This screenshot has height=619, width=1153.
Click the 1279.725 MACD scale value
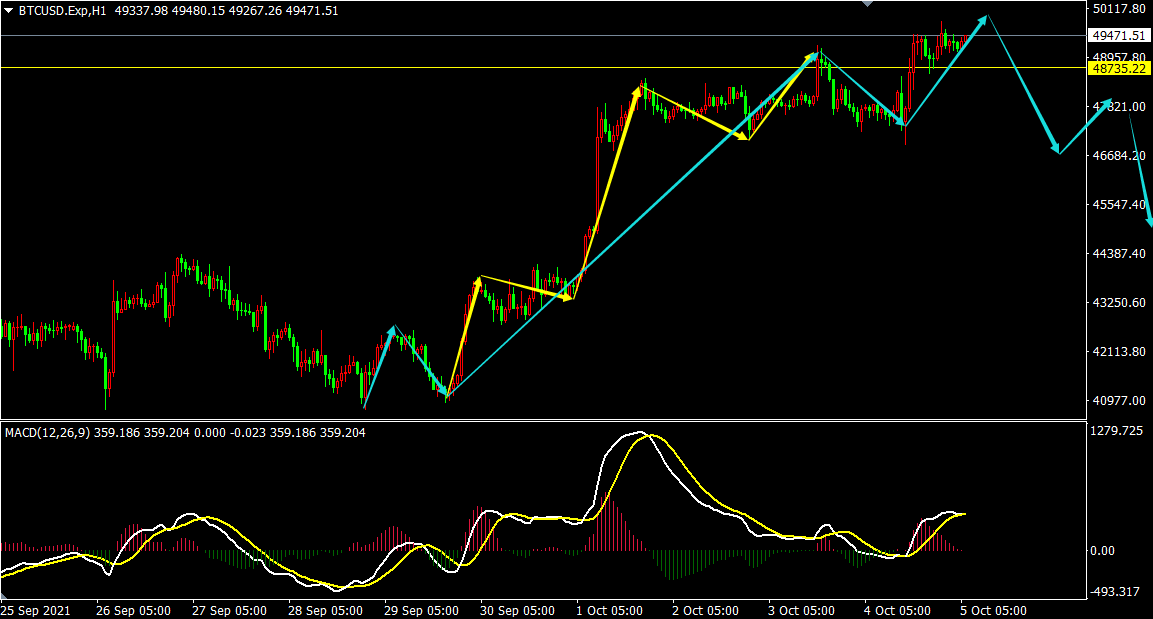(1118, 431)
